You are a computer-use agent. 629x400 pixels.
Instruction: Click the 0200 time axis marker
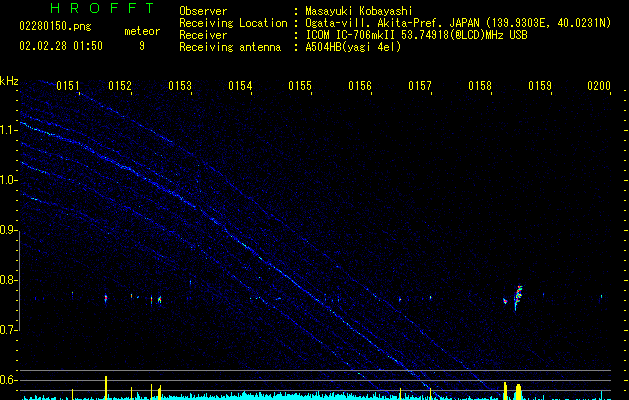599,86
